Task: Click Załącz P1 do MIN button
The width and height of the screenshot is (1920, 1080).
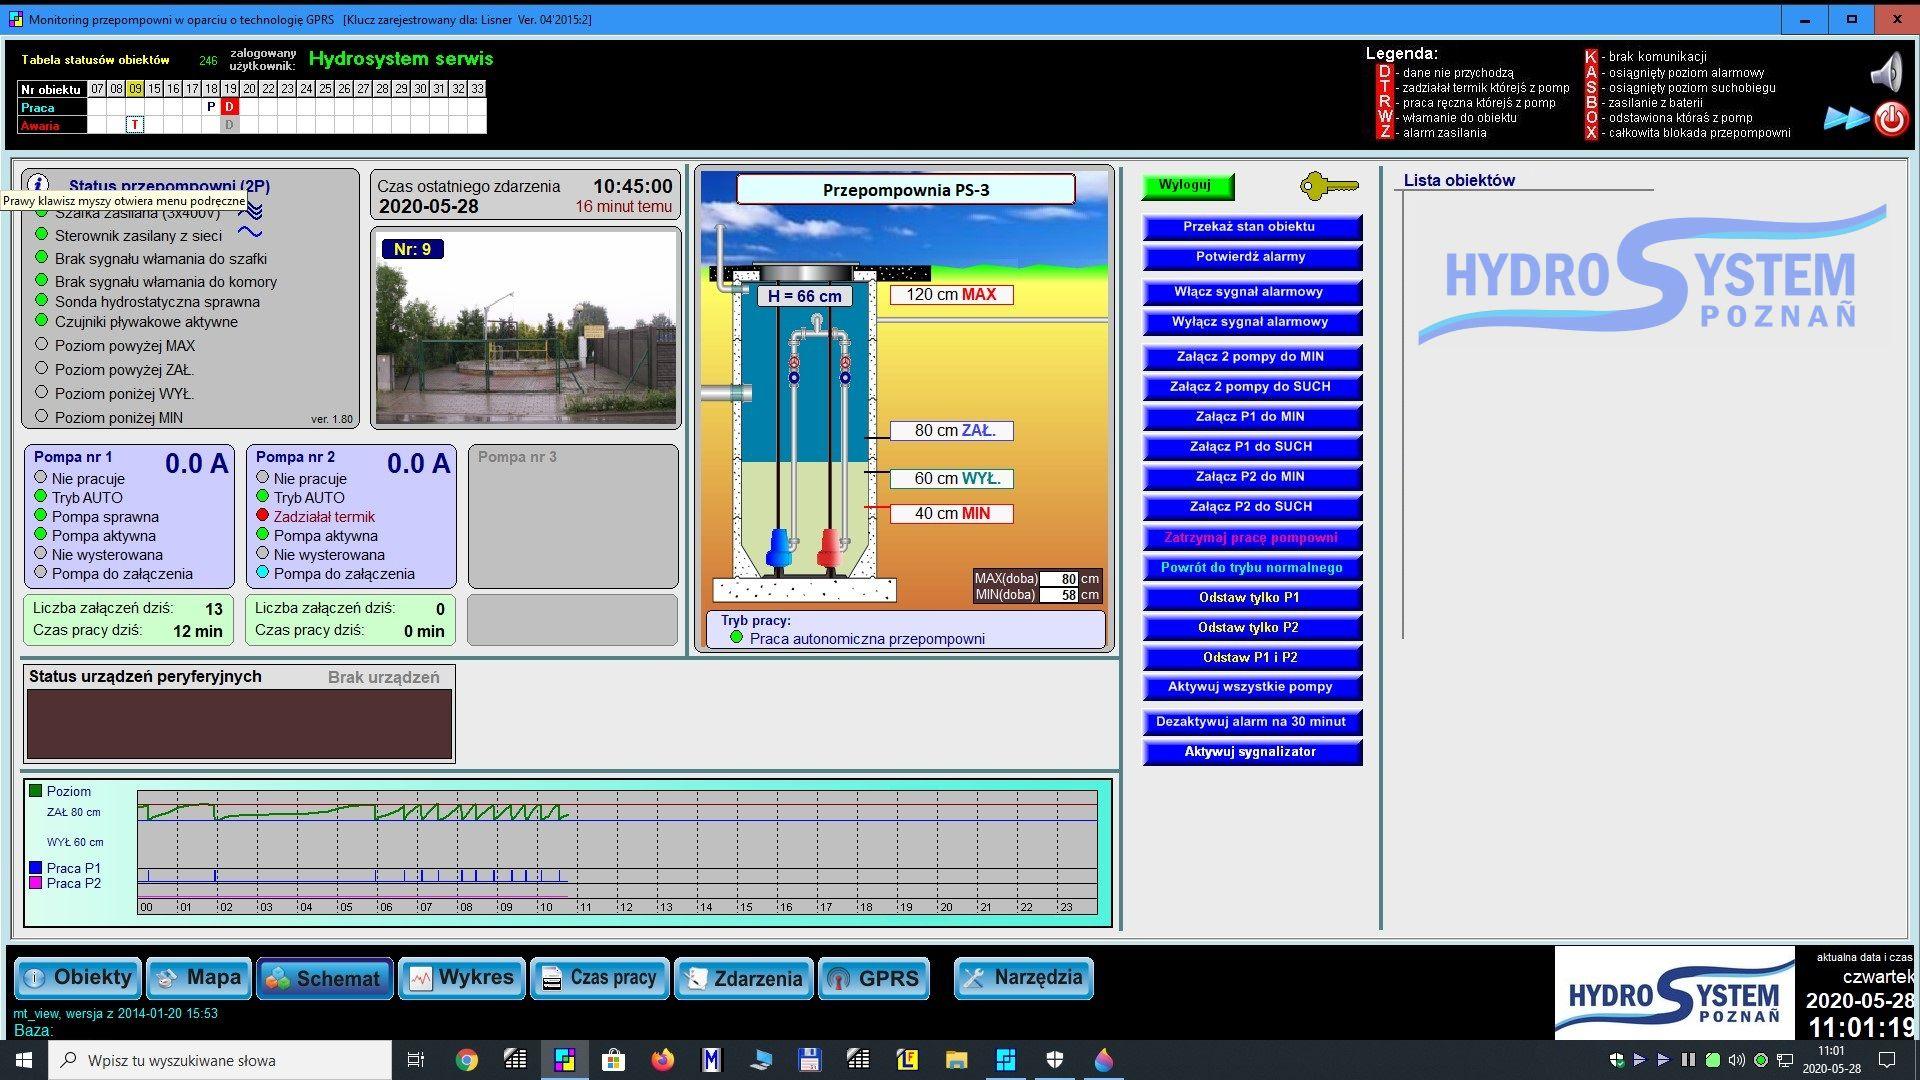Action: coord(1251,418)
